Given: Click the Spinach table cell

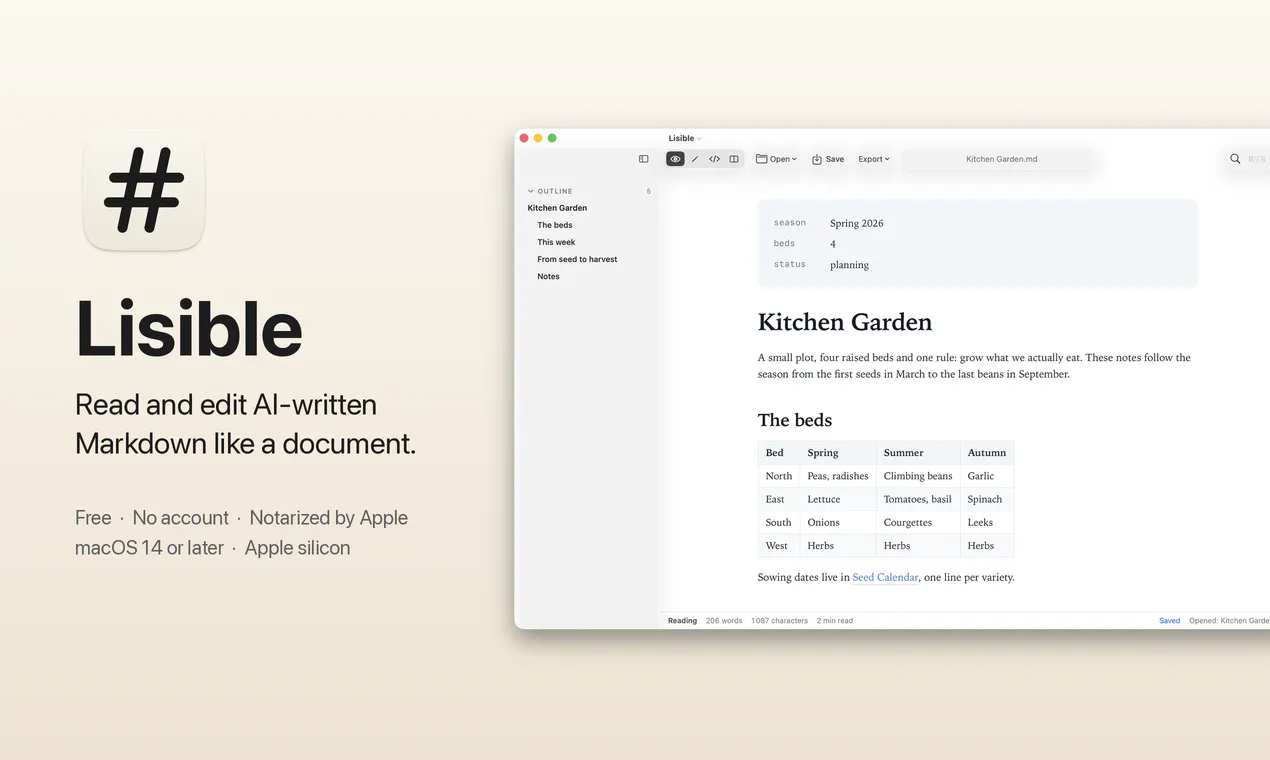Looking at the screenshot, I should click(985, 499).
